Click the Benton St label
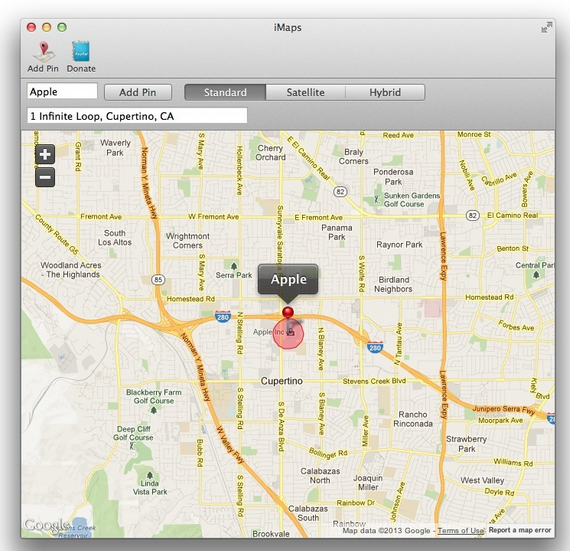 (513, 248)
